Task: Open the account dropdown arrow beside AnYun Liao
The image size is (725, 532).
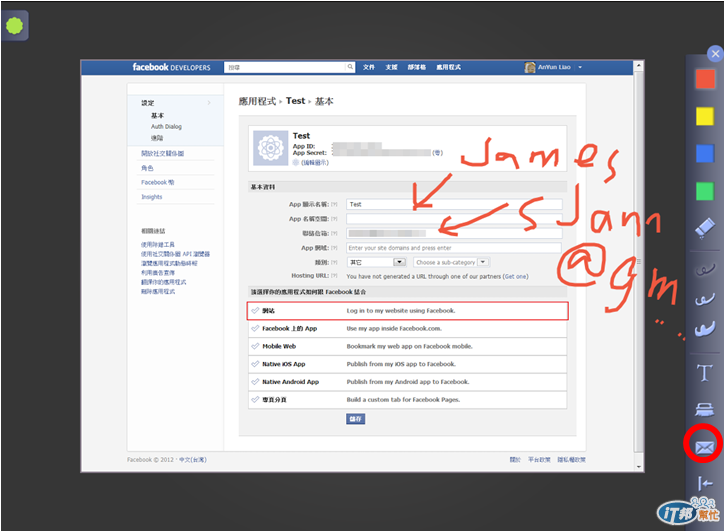Action: [x=580, y=67]
